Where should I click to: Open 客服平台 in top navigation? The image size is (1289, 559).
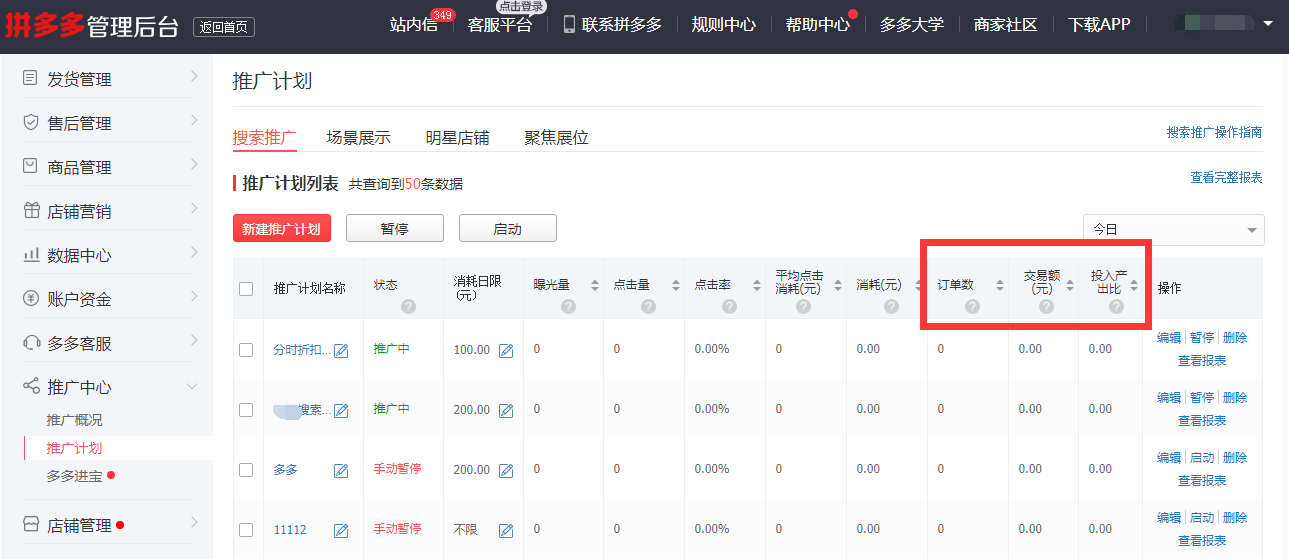tap(500, 24)
